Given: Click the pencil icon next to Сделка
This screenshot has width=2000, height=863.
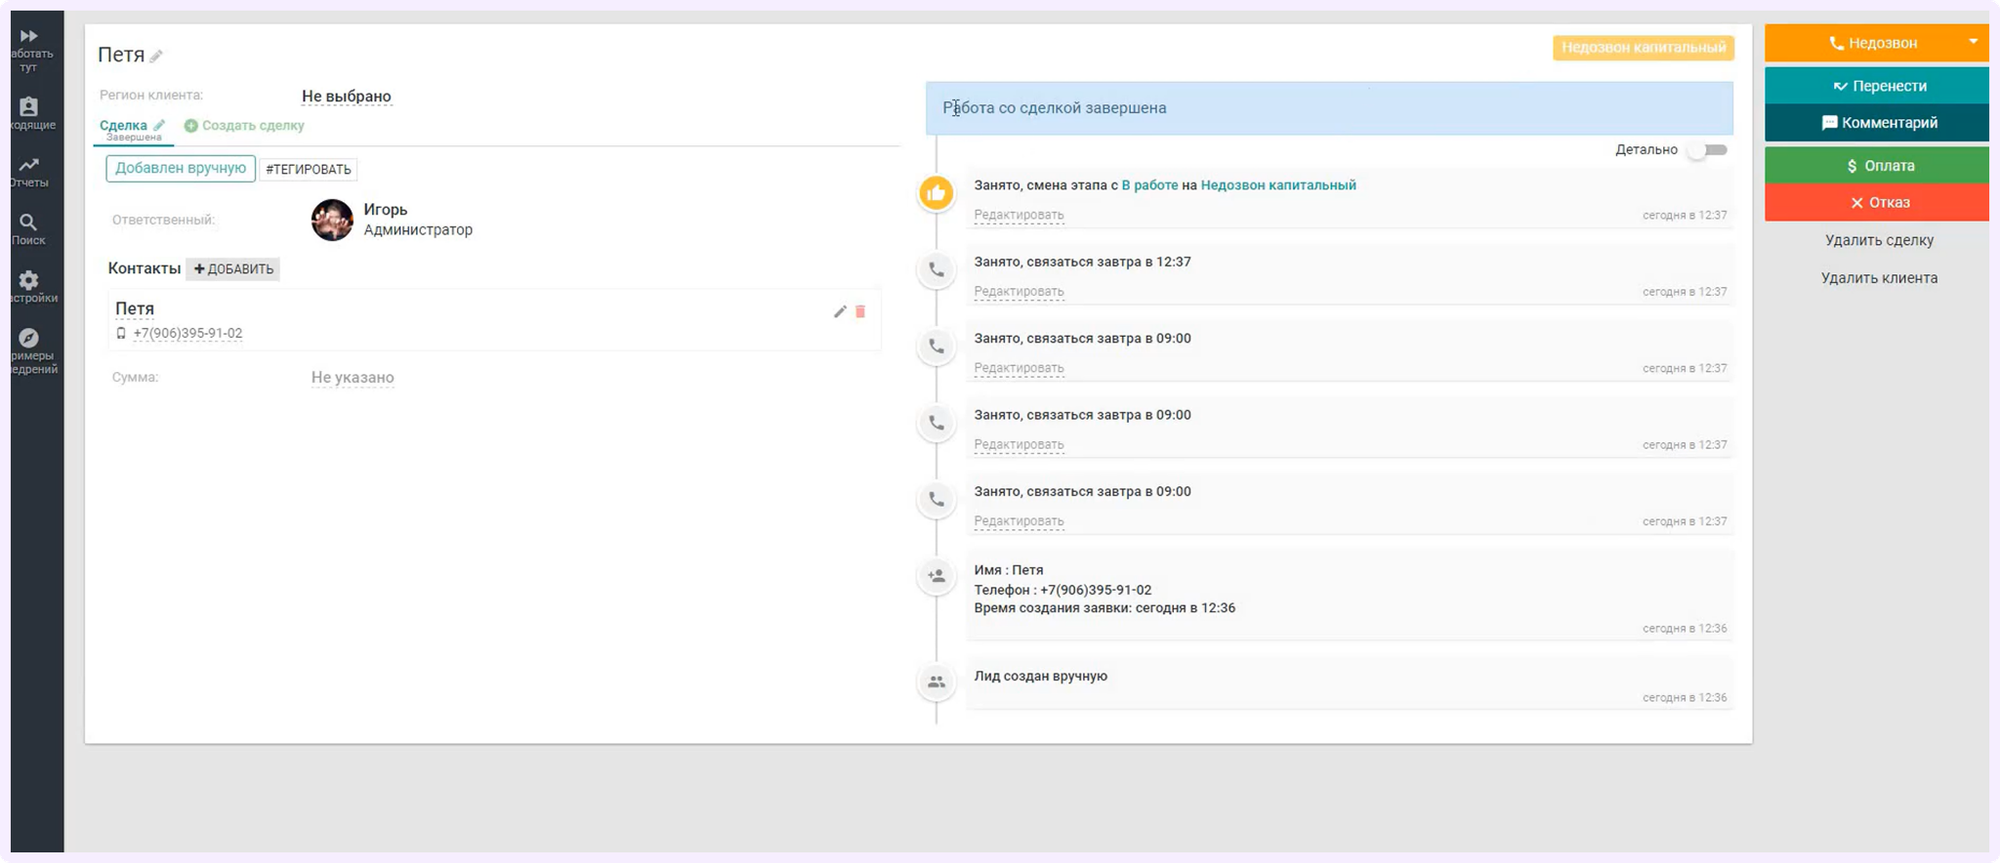Looking at the screenshot, I should point(159,125).
